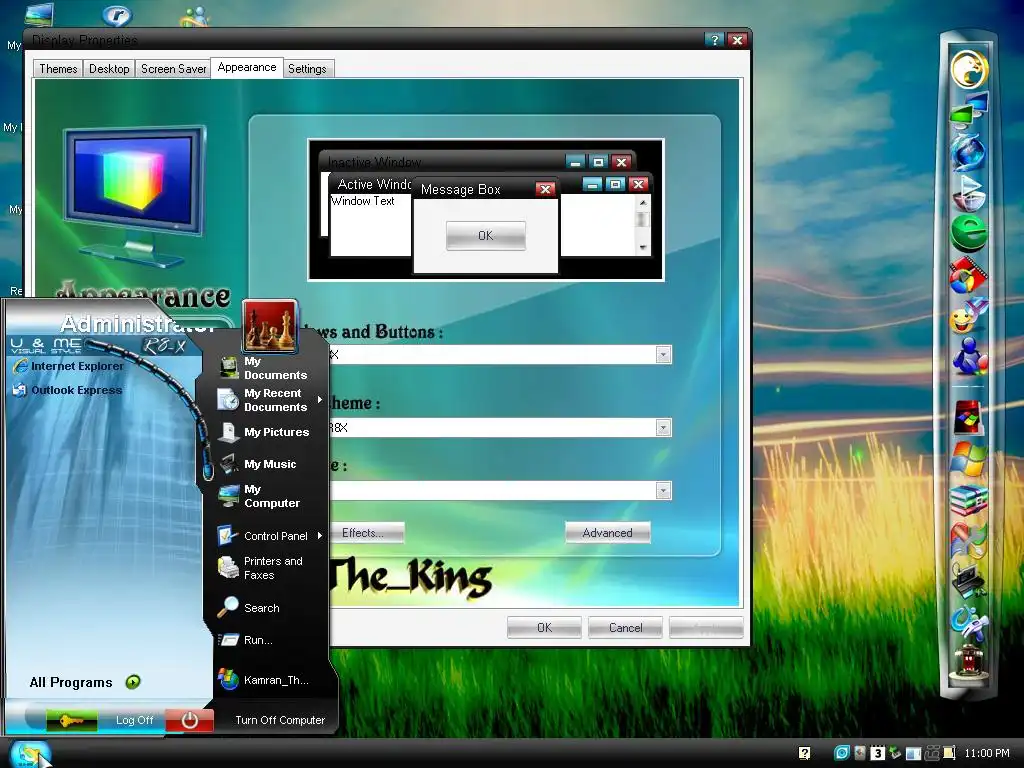Image resolution: width=1024 pixels, height=768 pixels.
Task: Click OK in the Message Box preview
Action: click(x=486, y=236)
